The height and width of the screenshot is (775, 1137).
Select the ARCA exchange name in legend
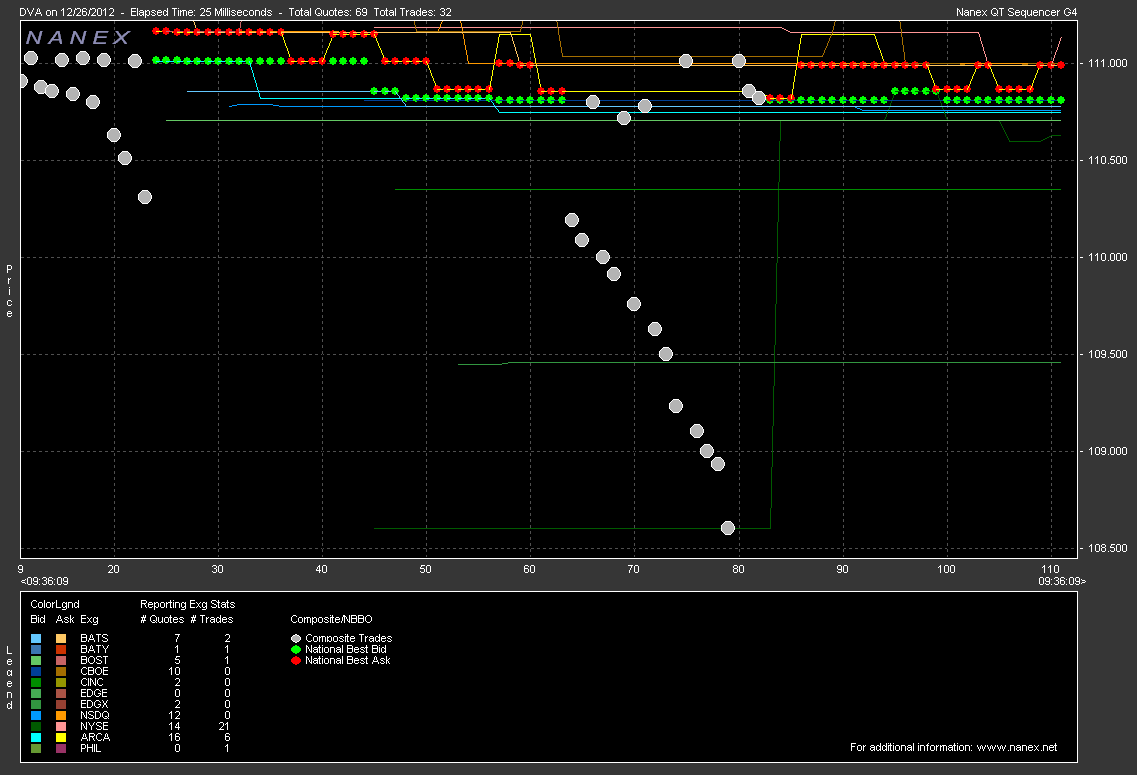(x=95, y=737)
